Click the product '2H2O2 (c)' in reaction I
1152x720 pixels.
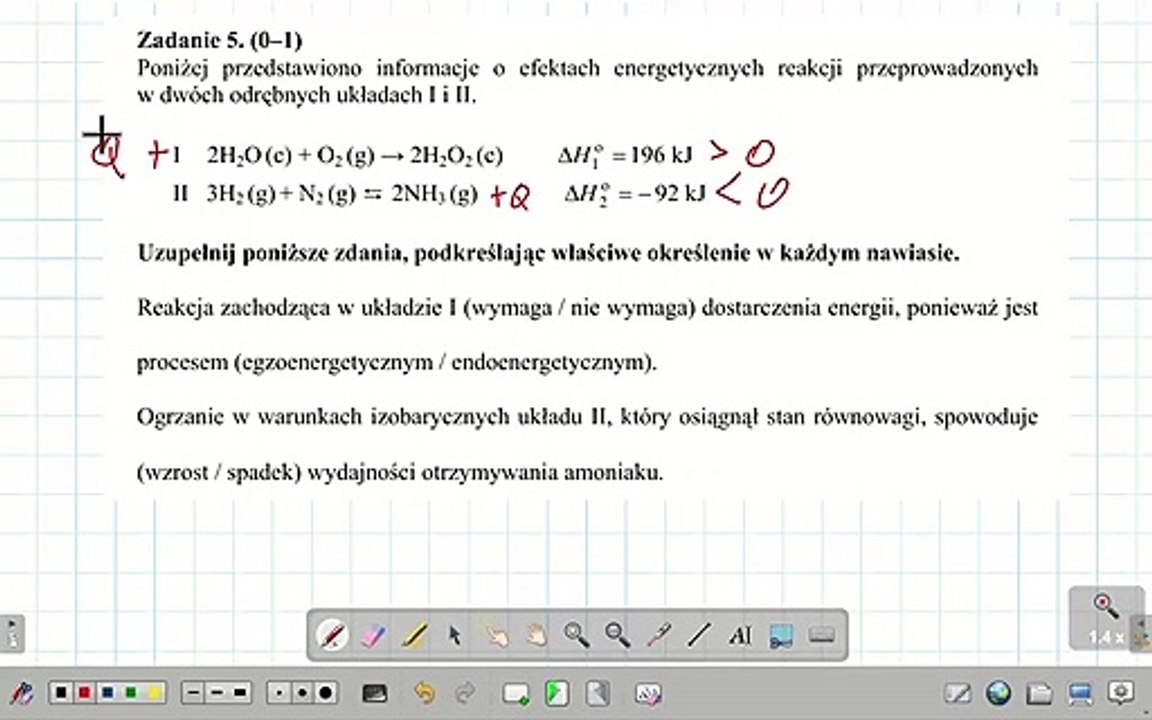point(456,156)
